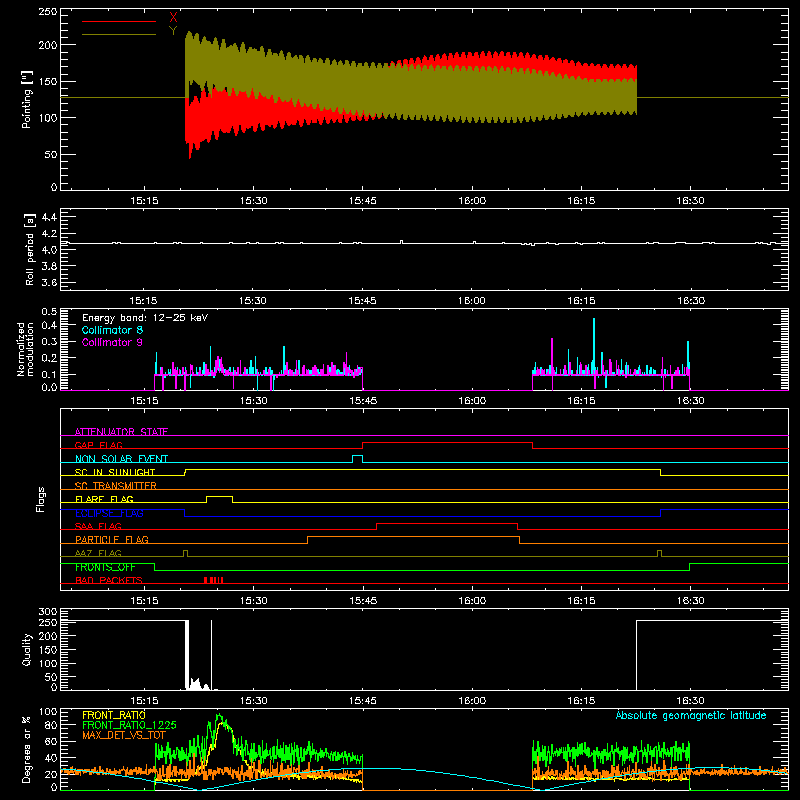
Task: Select the Pointing axis label
Action: (x=27, y=99)
